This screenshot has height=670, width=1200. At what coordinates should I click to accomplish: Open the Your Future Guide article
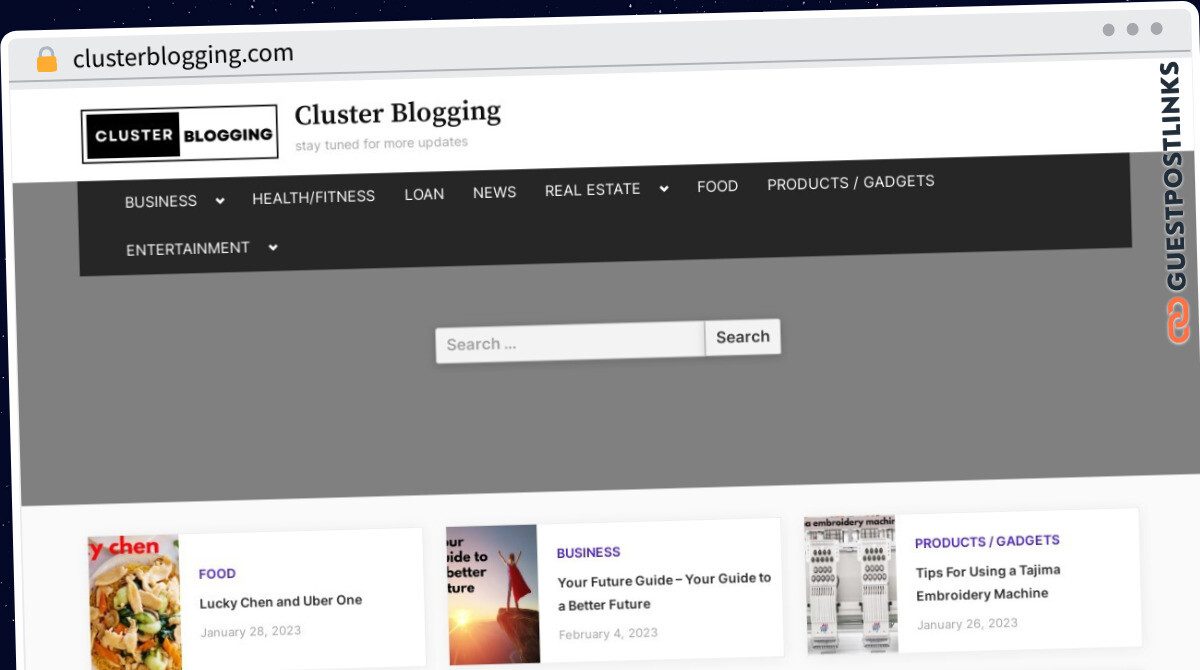coord(664,591)
